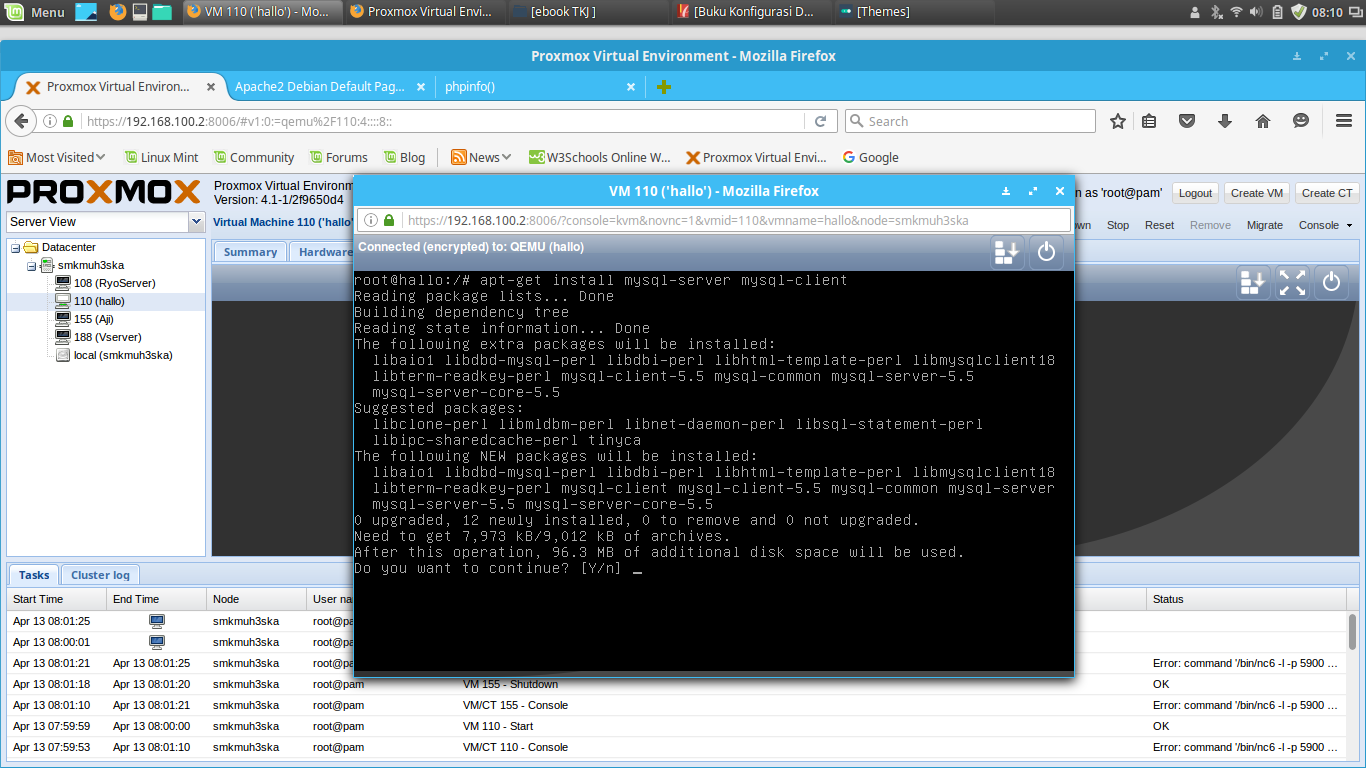Open the Firefox hamburger menu
1366x768 pixels.
point(1344,121)
